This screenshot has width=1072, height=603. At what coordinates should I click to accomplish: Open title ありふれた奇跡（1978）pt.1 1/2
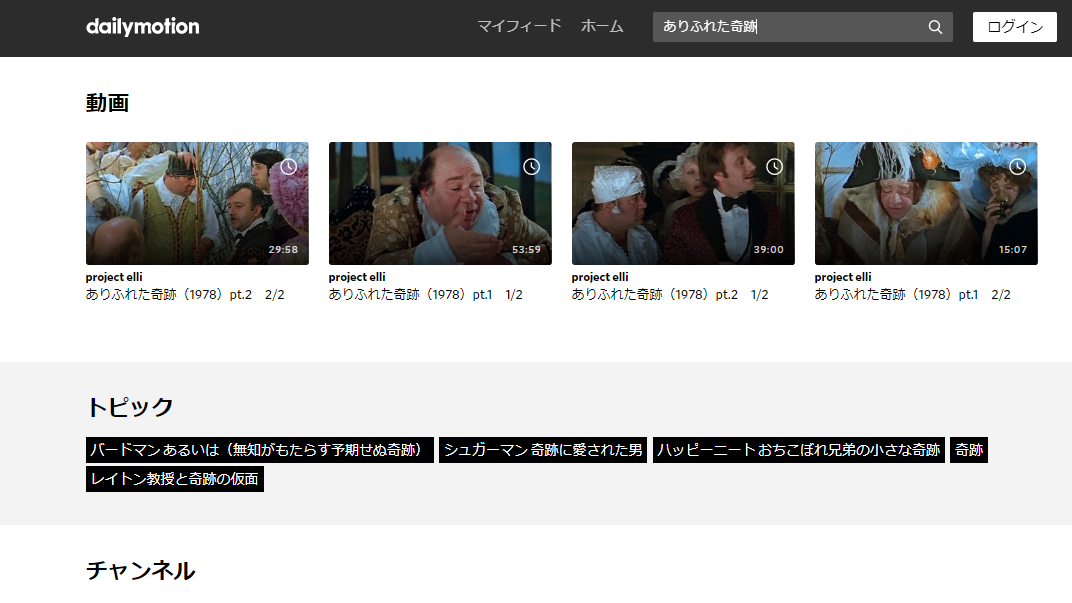click(x=425, y=295)
